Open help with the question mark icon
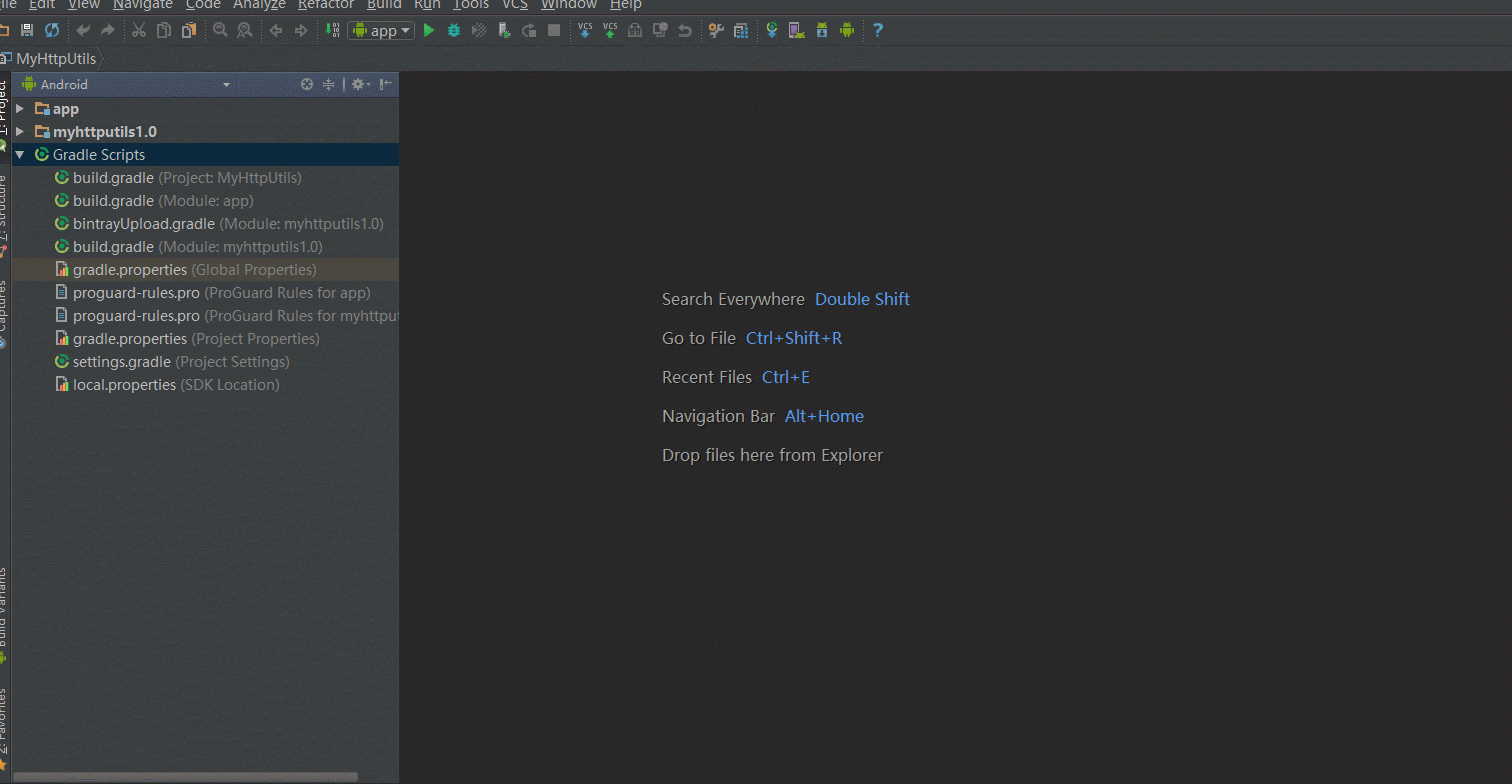This screenshot has width=1512, height=784. [877, 31]
